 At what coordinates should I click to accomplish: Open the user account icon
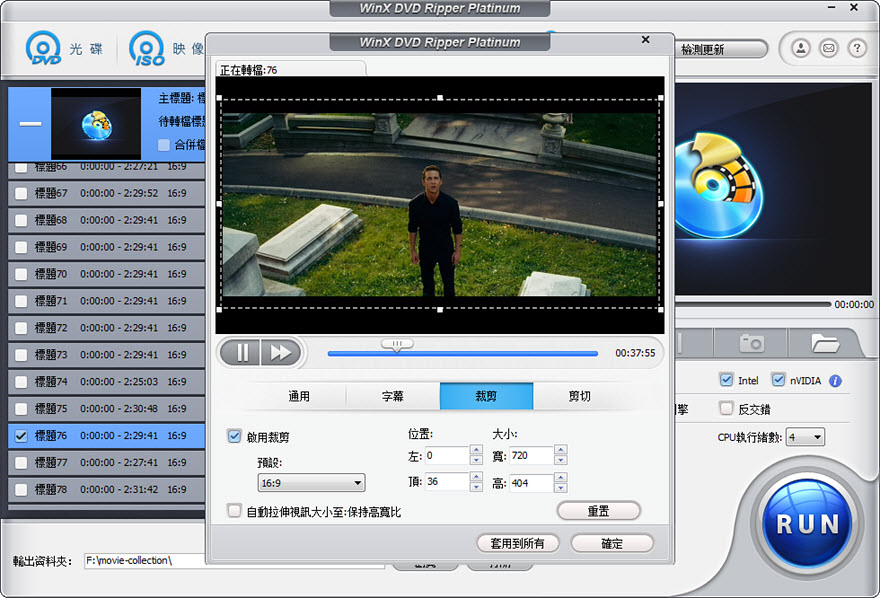point(801,48)
